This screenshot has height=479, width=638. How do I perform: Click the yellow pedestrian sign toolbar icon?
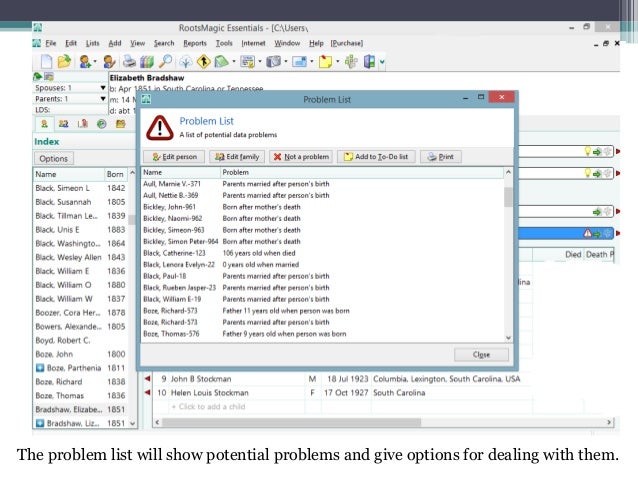[x=203, y=61]
